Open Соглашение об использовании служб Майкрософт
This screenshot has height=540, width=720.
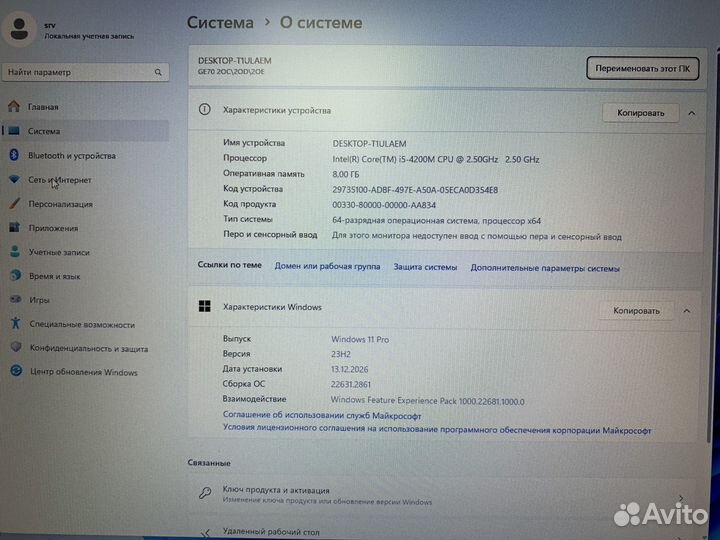[x=322, y=415]
